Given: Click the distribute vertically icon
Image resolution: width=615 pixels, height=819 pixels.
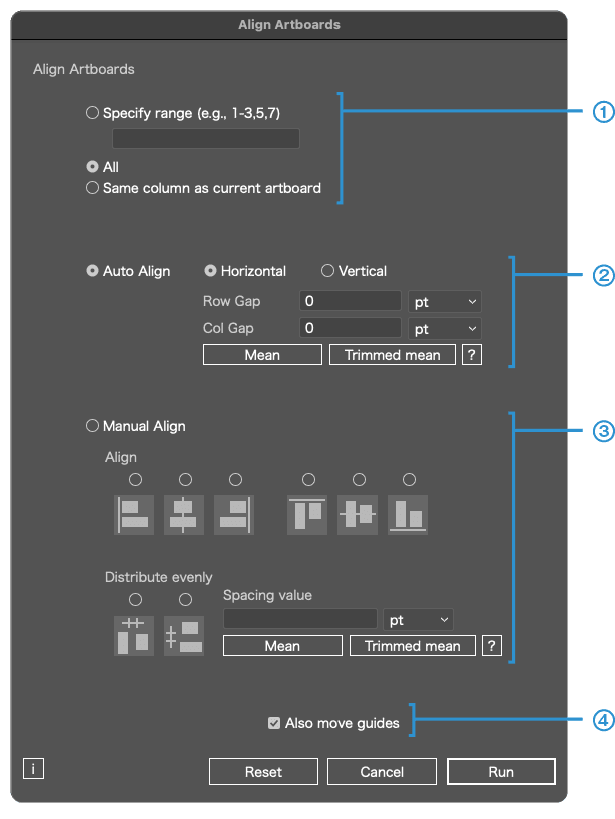Looking at the screenshot, I should [x=184, y=635].
